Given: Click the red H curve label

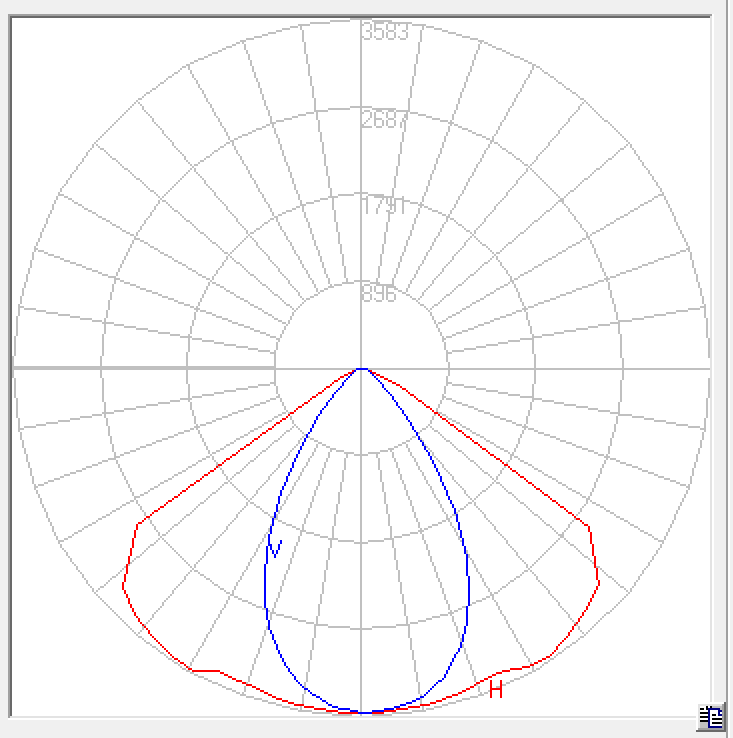Looking at the screenshot, I should [495, 689].
